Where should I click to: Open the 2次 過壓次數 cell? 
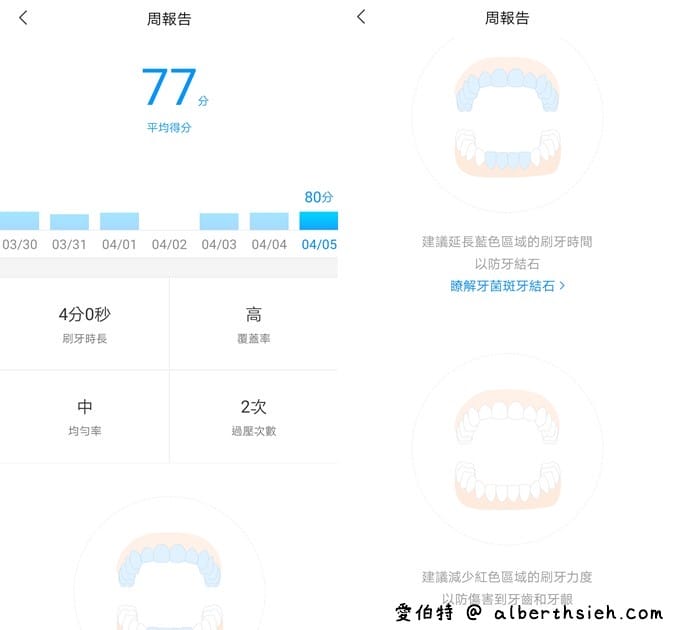[254, 417]
